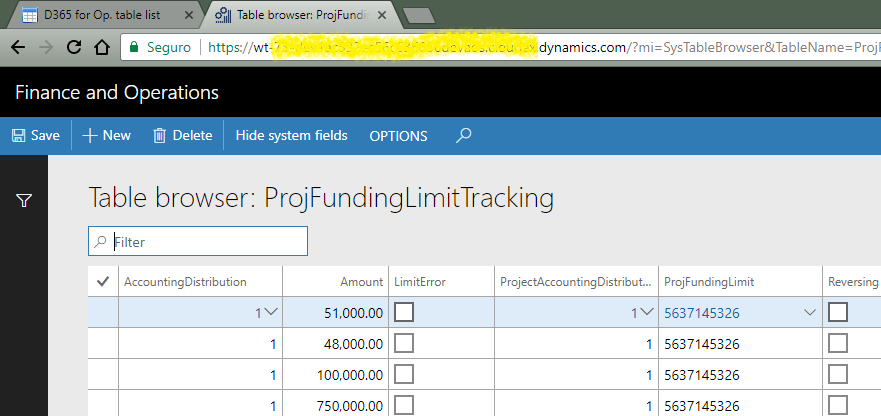Expand ProjFundingLimit dropdown in first row

click(810, 313)
